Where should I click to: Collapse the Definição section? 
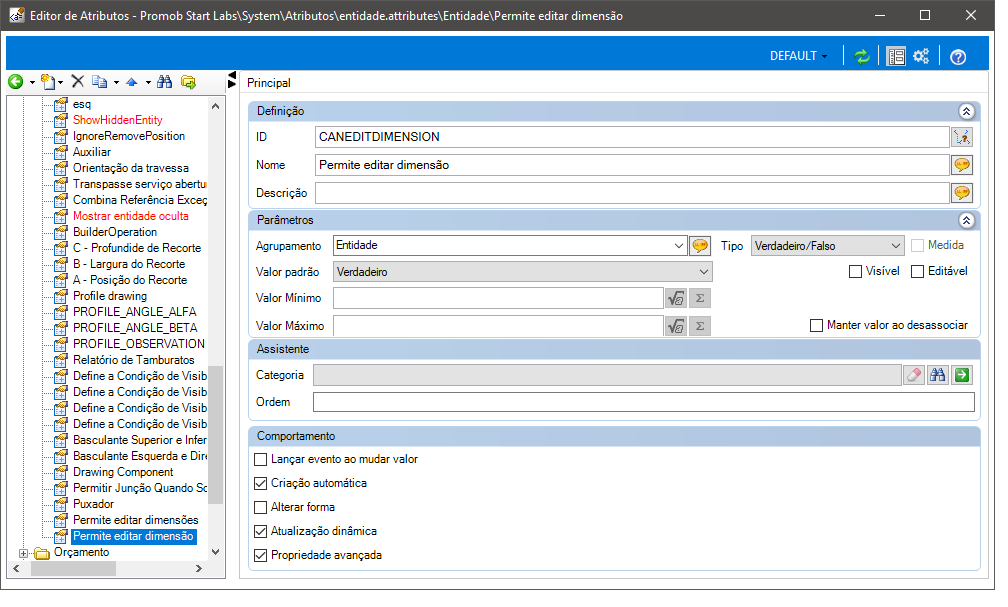click(x=966, y=112)
